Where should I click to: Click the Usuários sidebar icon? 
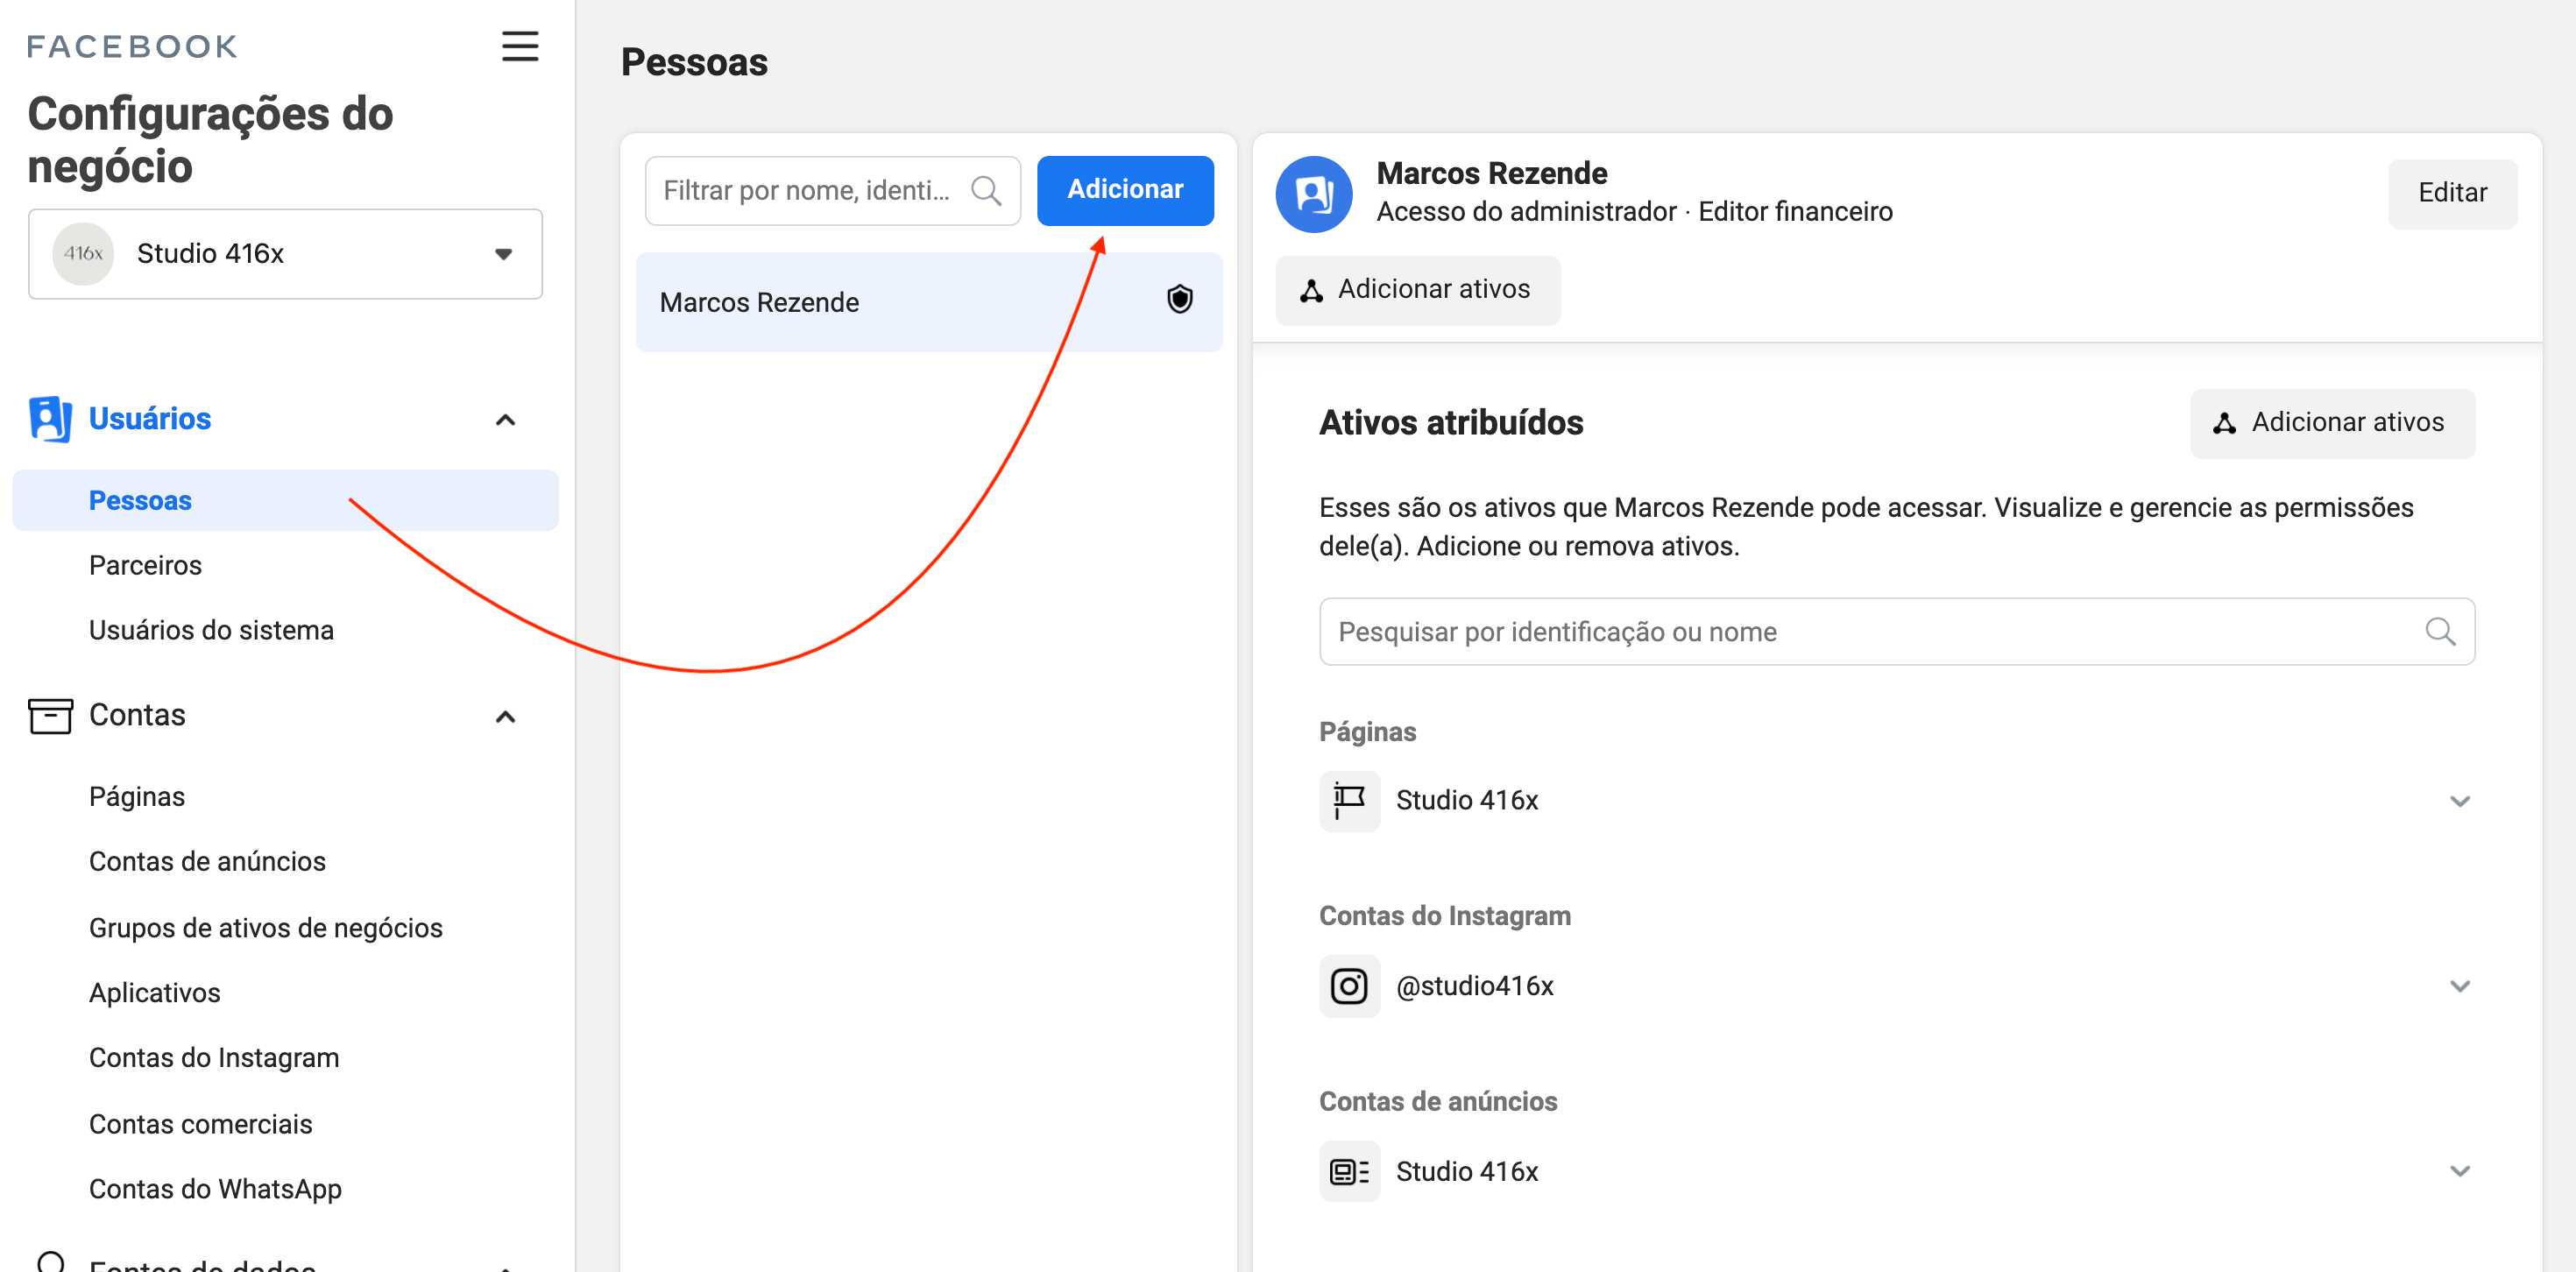point(50,418)
